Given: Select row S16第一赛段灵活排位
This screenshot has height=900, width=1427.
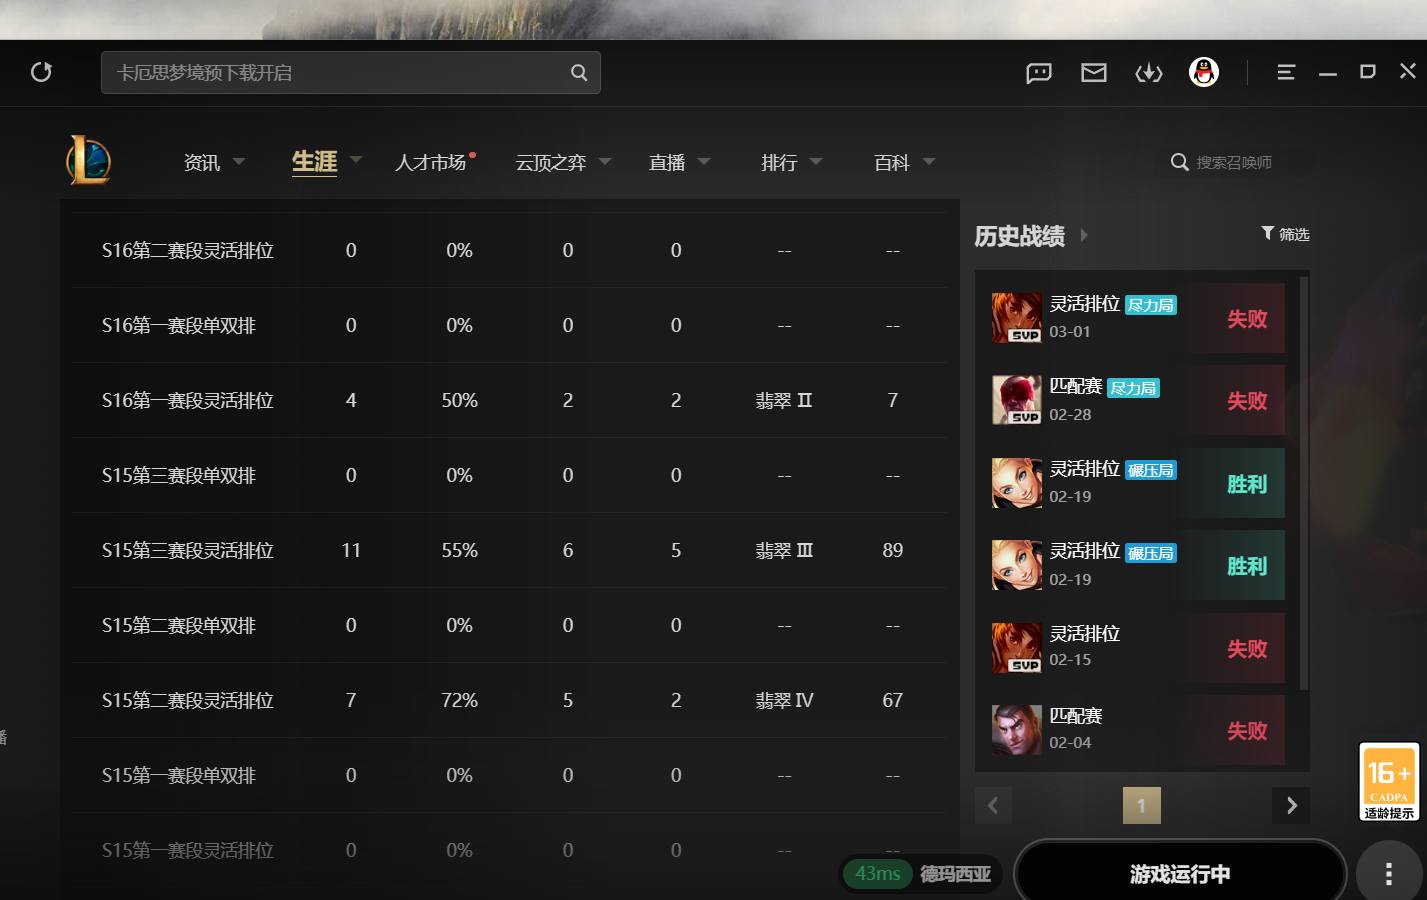Looking at the screenshot, I should click(509, 400).
